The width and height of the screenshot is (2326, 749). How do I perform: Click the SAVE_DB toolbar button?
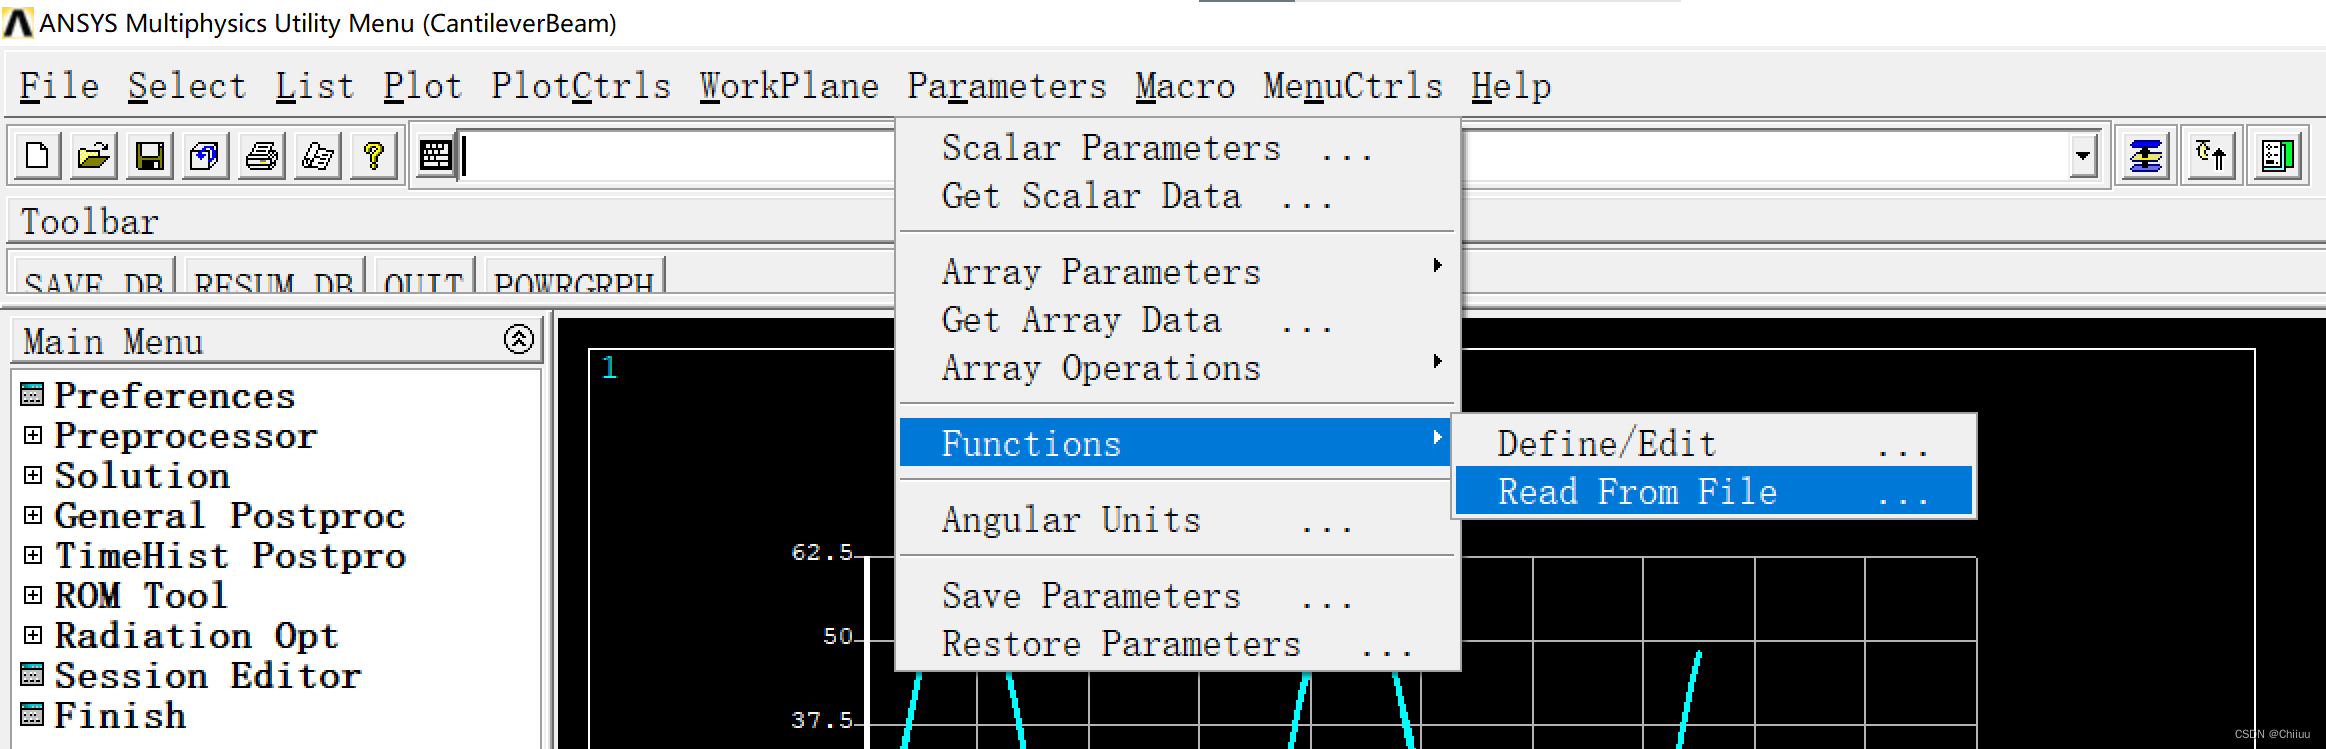pyautogui.click(x=93, y=277)
